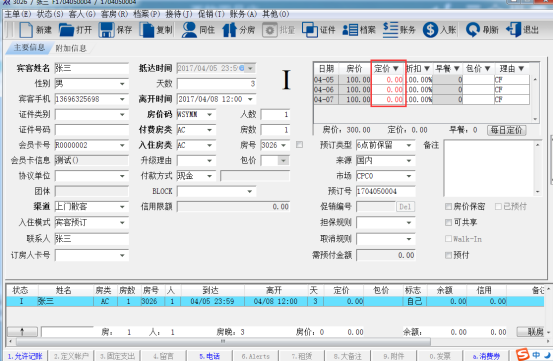Enable the 预付 checkbox

[448, 255]
